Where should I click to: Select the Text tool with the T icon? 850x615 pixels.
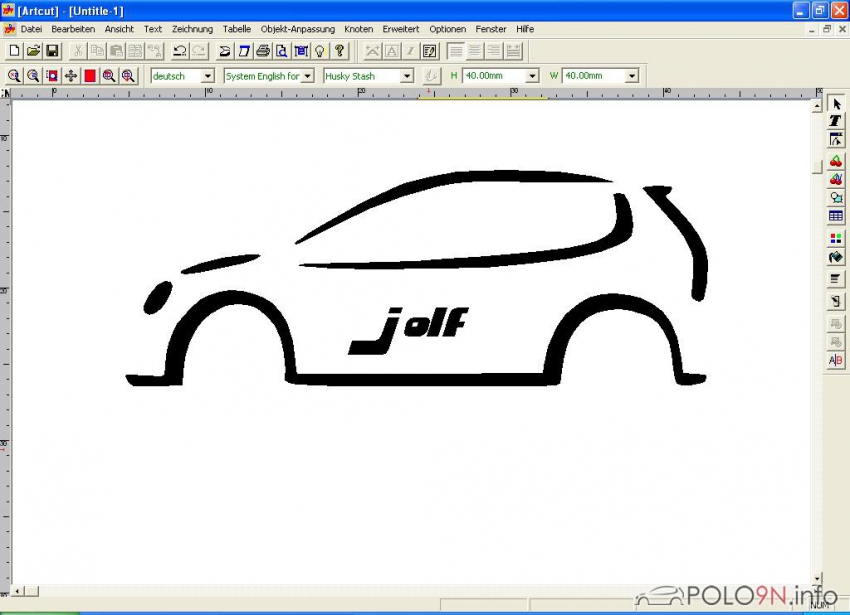[836, 121]
